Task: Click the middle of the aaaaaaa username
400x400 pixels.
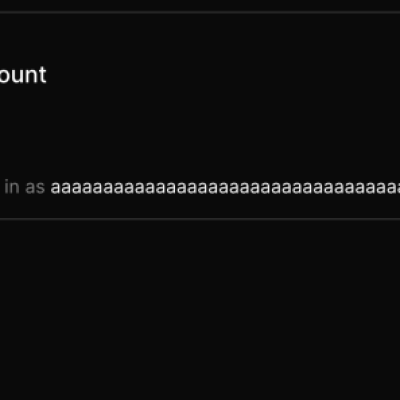Action: coord(225,188)
